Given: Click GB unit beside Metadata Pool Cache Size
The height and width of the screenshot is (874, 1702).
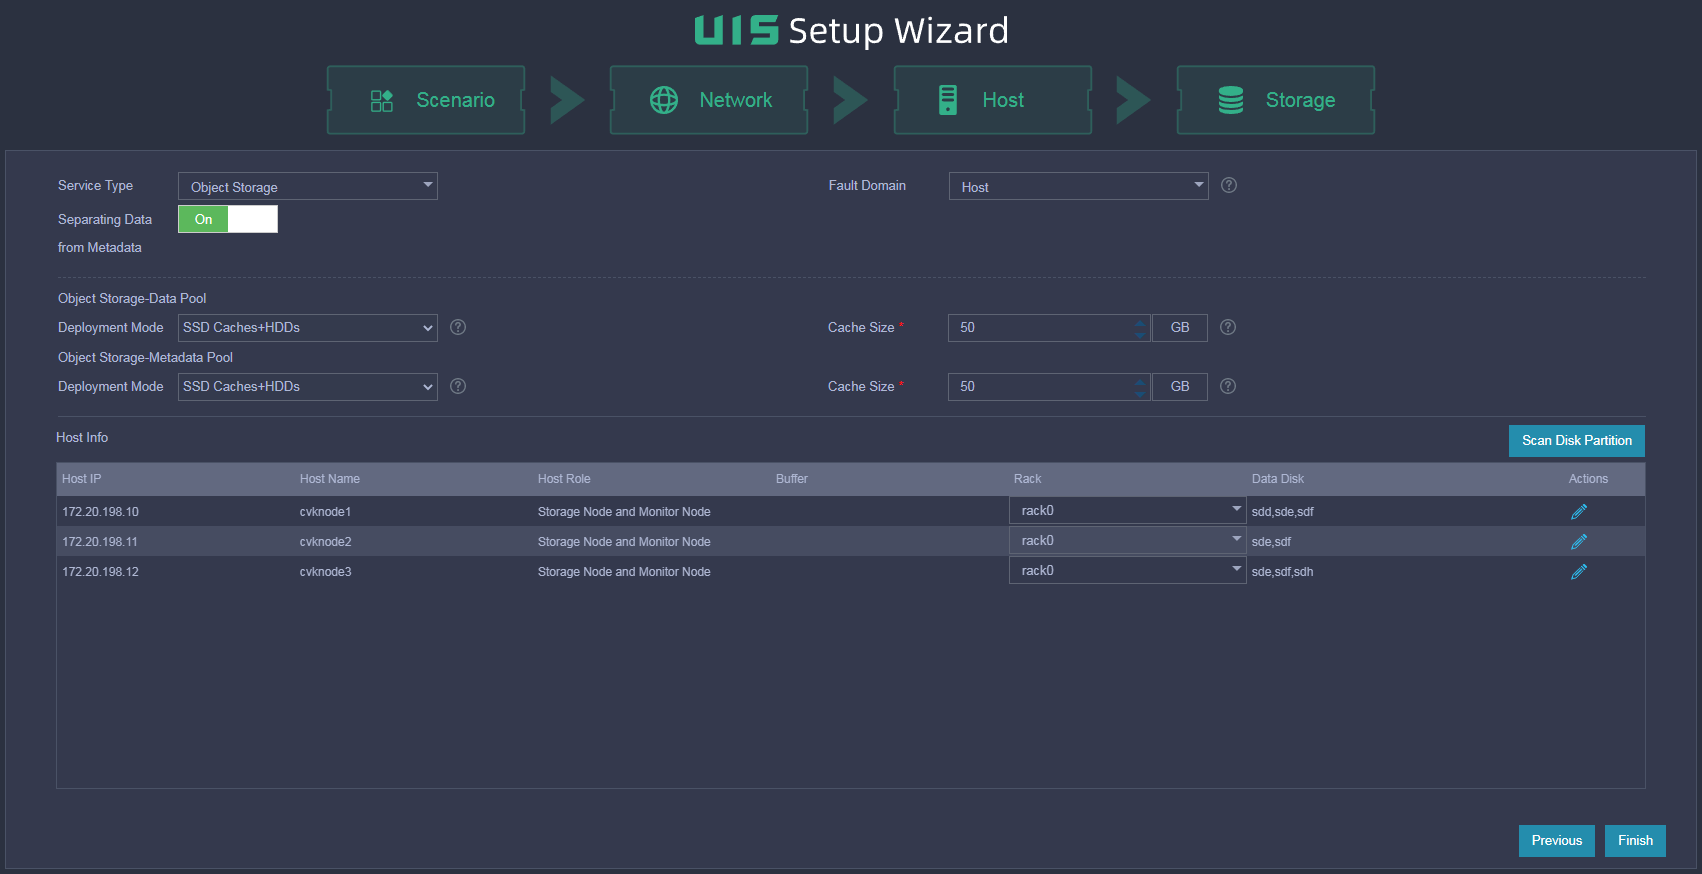Looking at the screenshot, I should pos(1180,387).
